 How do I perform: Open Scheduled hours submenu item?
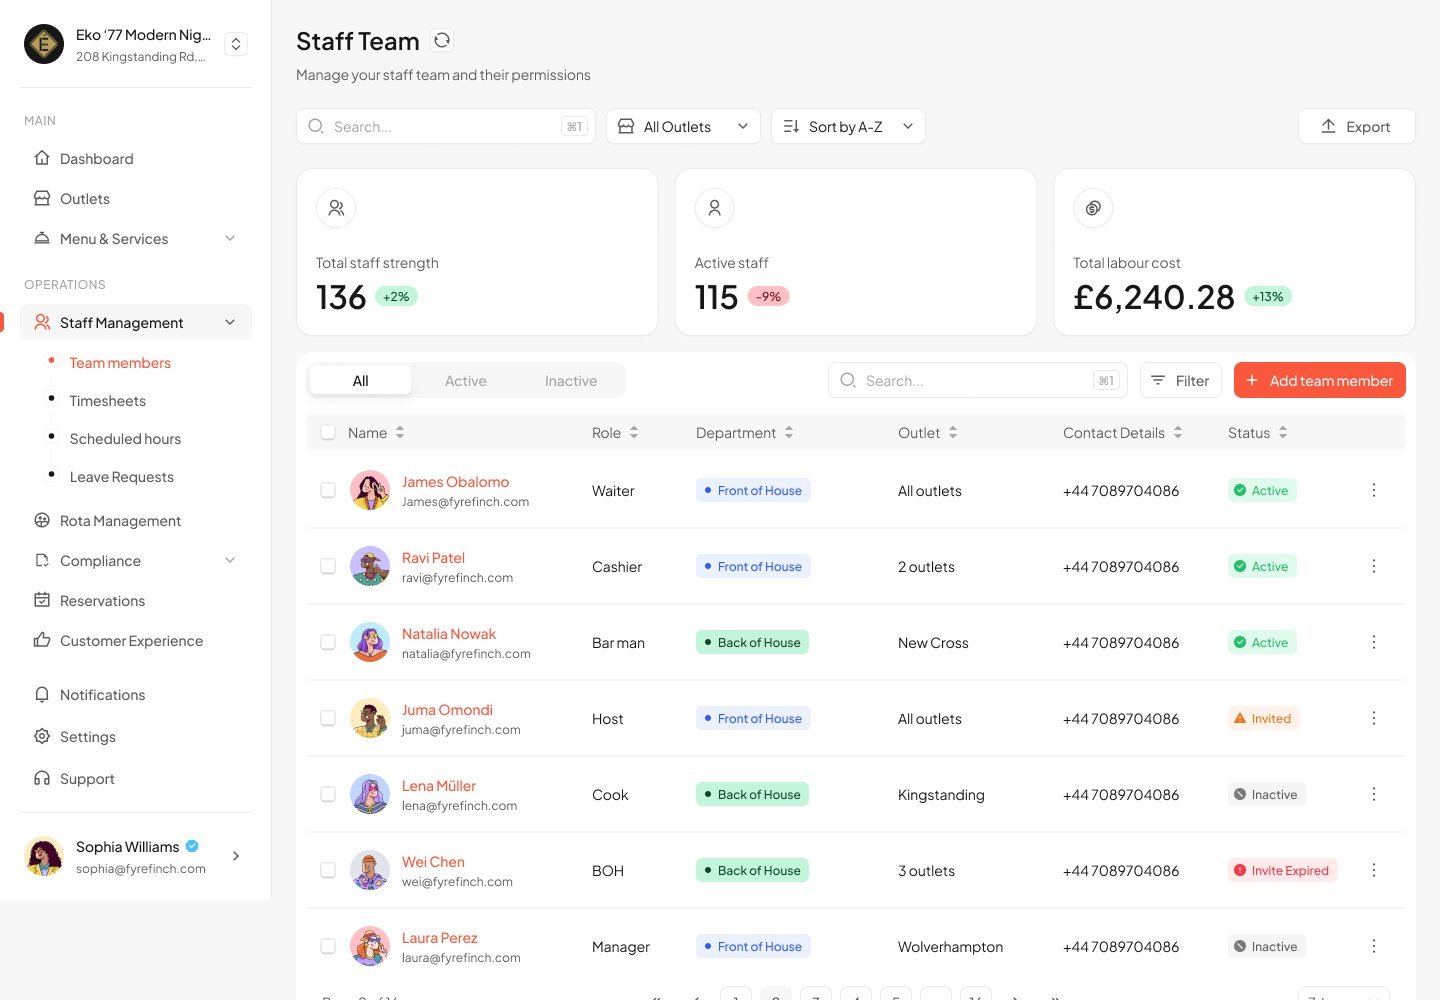point(125,439)
